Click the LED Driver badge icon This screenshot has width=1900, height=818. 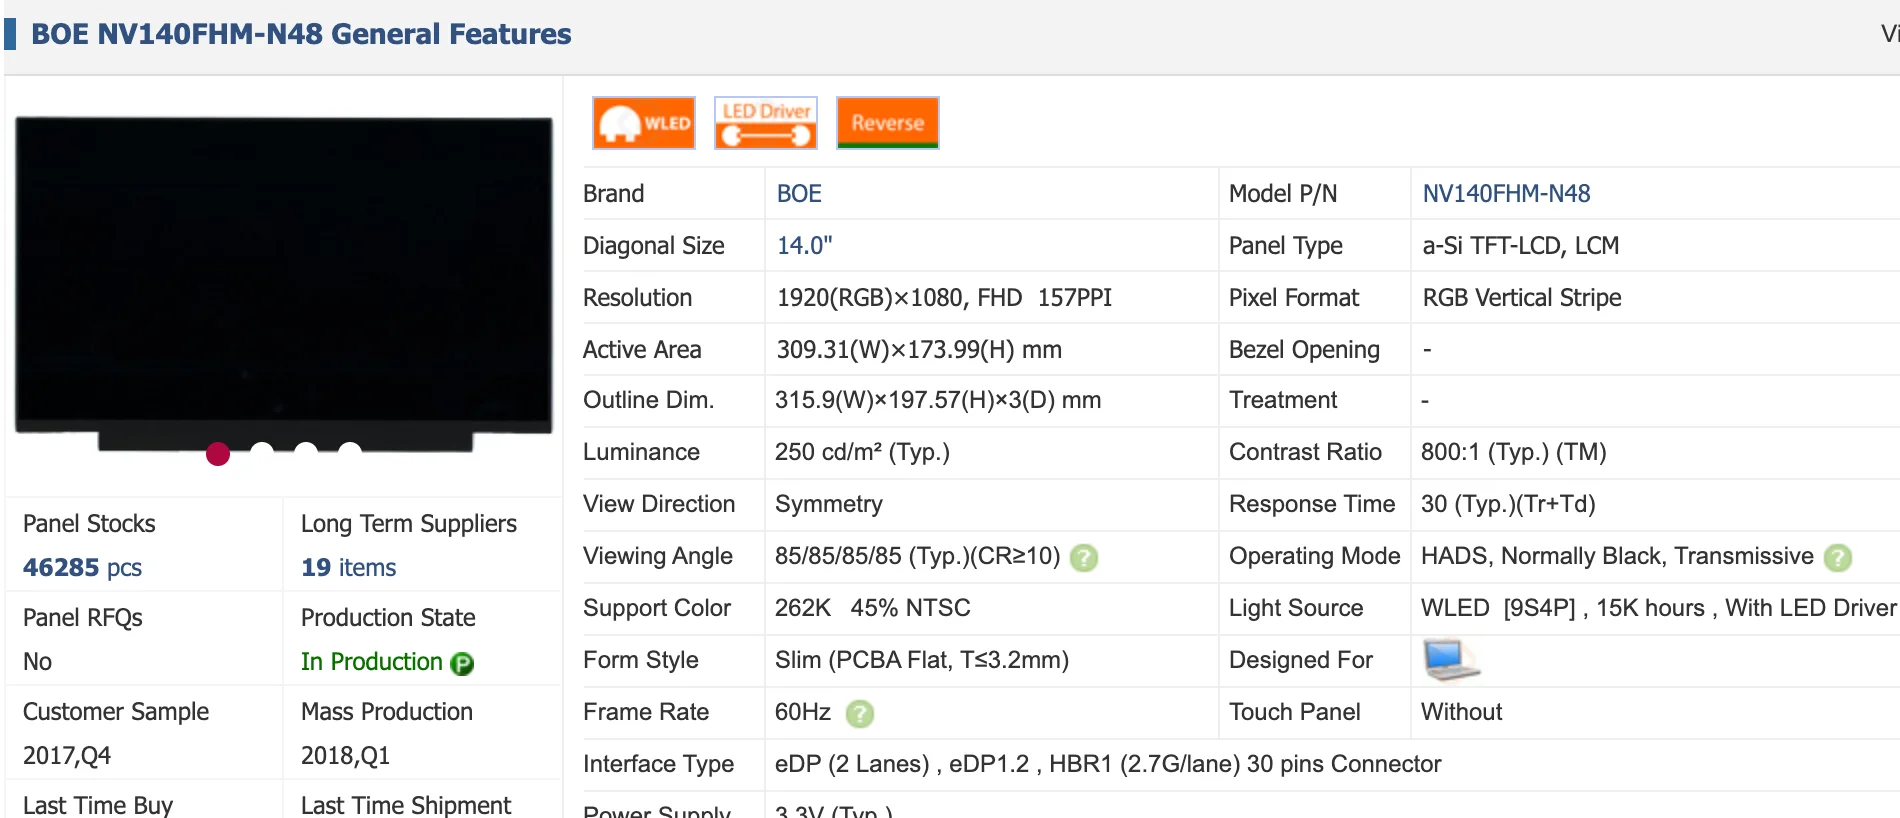point(766,123)
